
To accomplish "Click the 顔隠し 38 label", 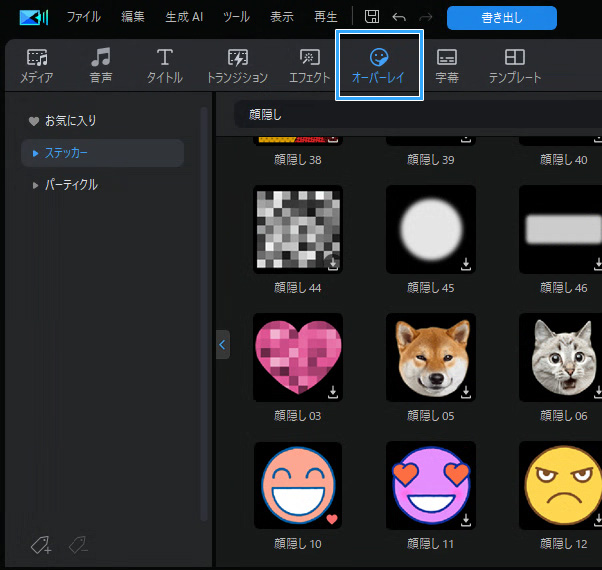I will (298, 160).
